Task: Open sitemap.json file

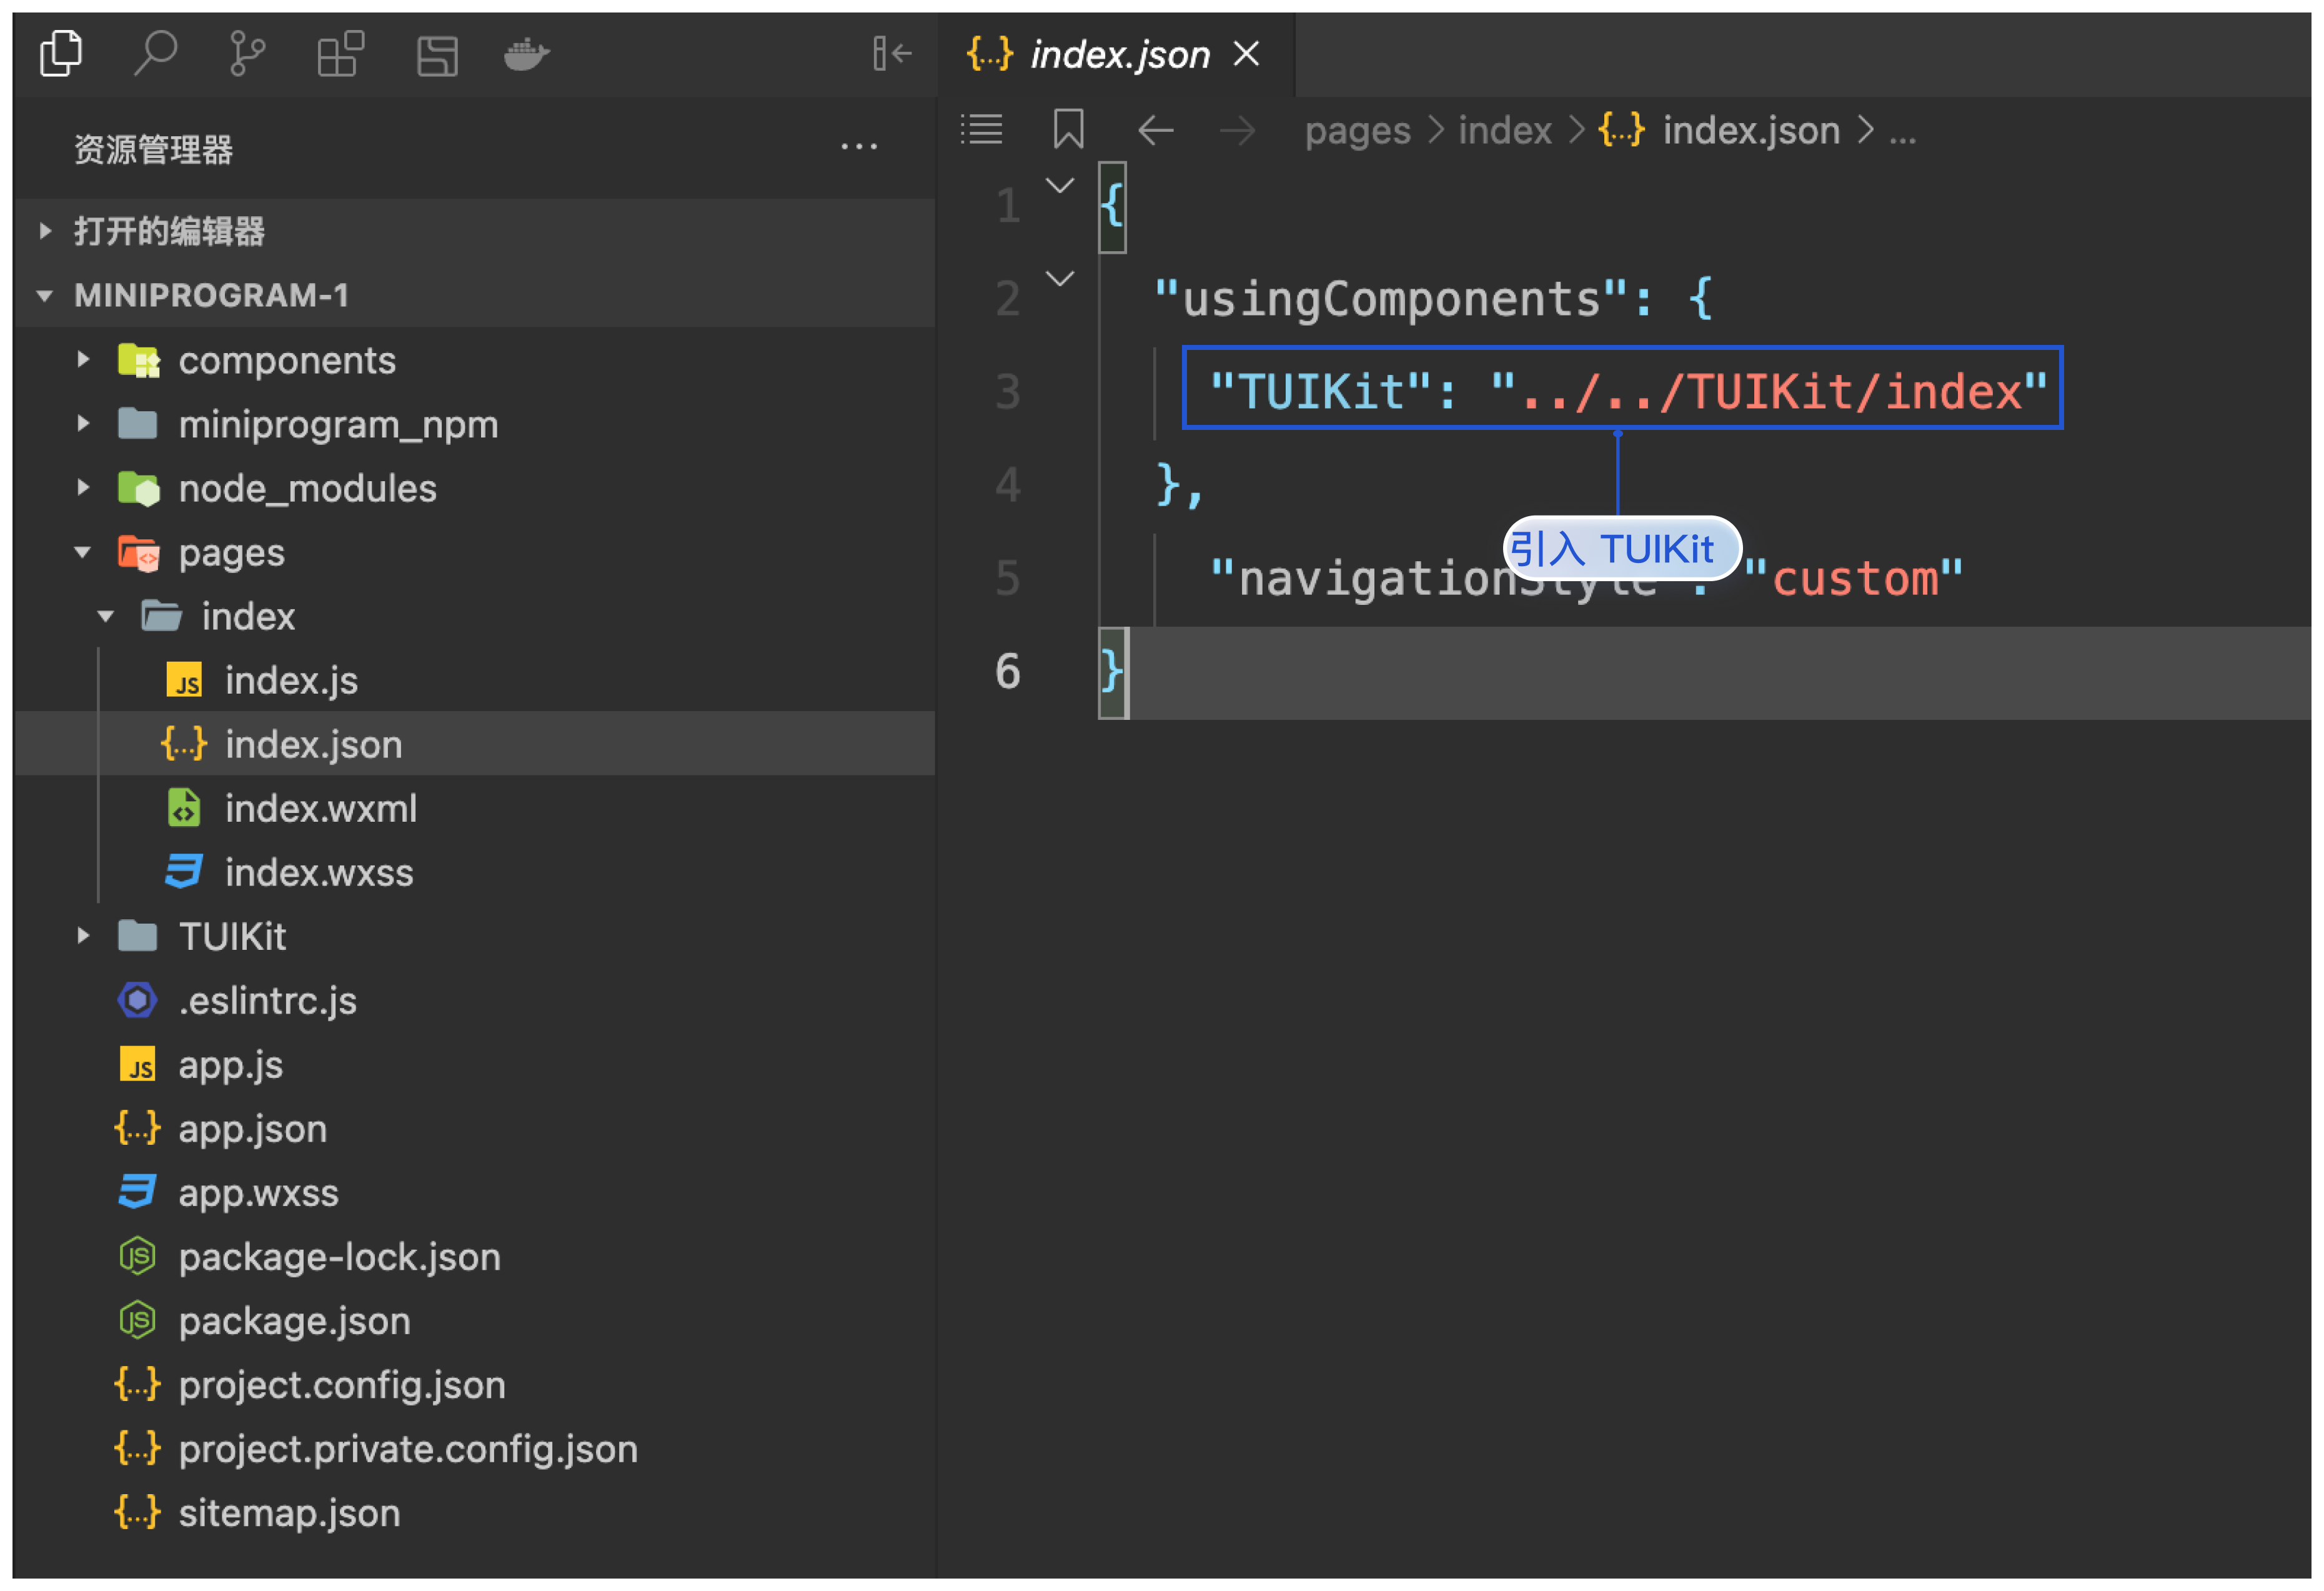Action: coord(475,1512)
